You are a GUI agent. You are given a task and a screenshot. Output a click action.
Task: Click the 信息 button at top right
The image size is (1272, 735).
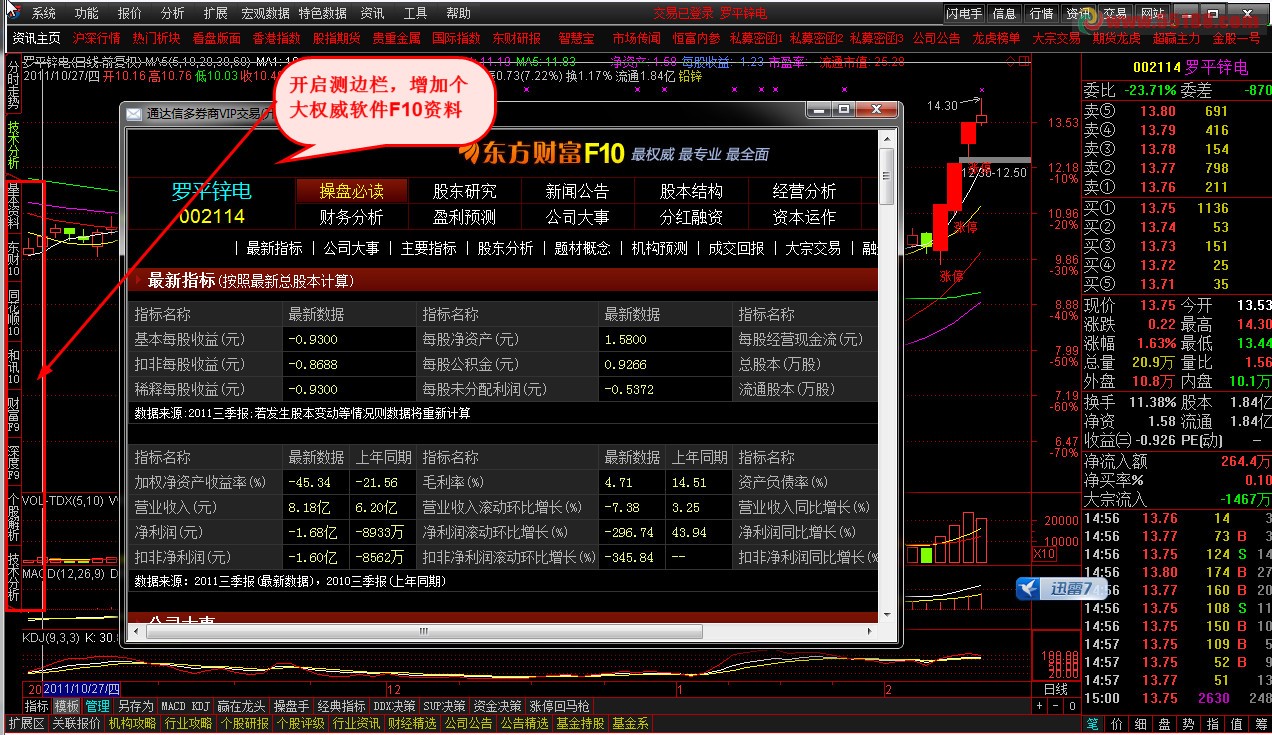(1004, 14)
